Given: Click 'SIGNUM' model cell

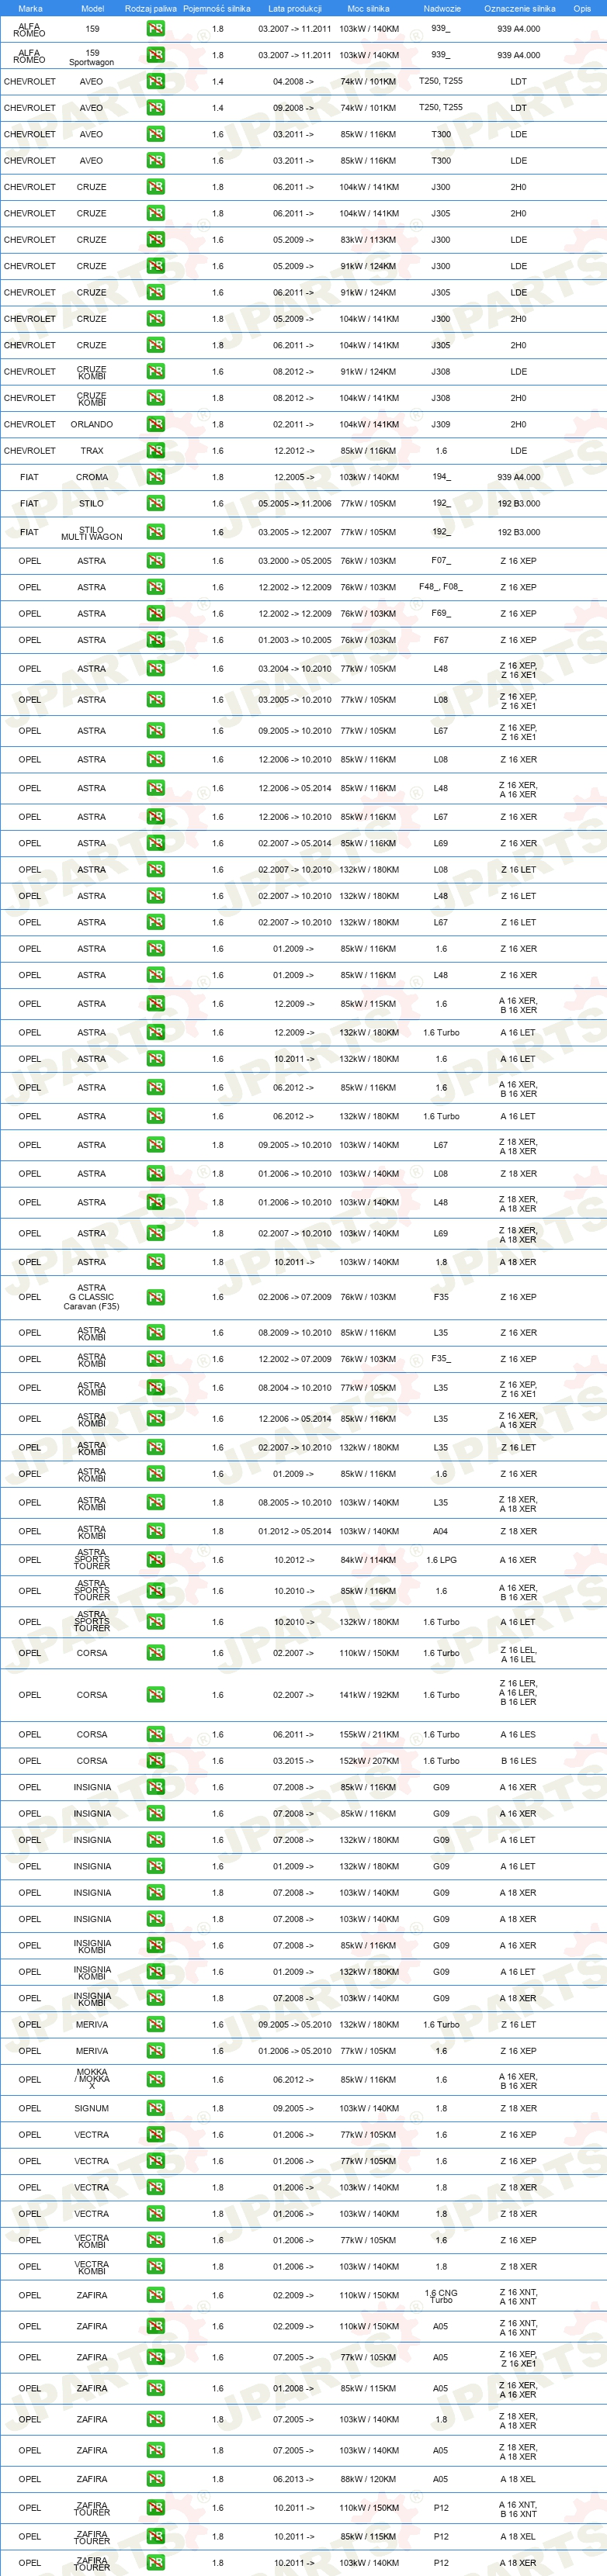Looking at the screenshot, I should click(92, 2108).
